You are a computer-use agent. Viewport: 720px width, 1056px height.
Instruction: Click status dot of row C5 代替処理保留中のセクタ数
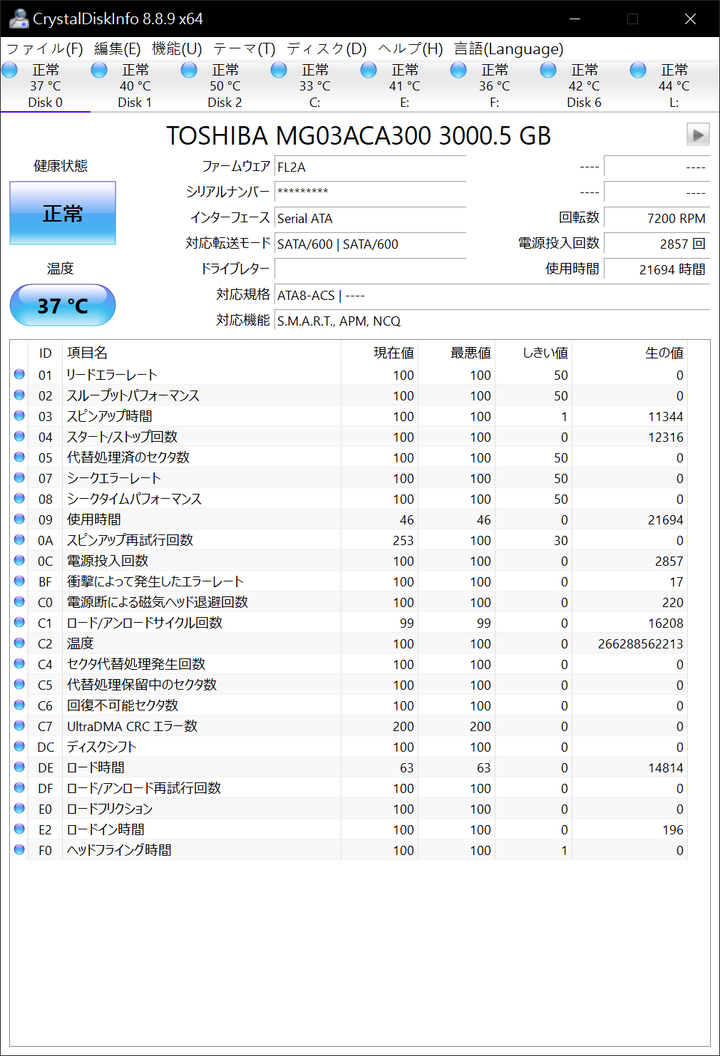(x=19, y=684)
